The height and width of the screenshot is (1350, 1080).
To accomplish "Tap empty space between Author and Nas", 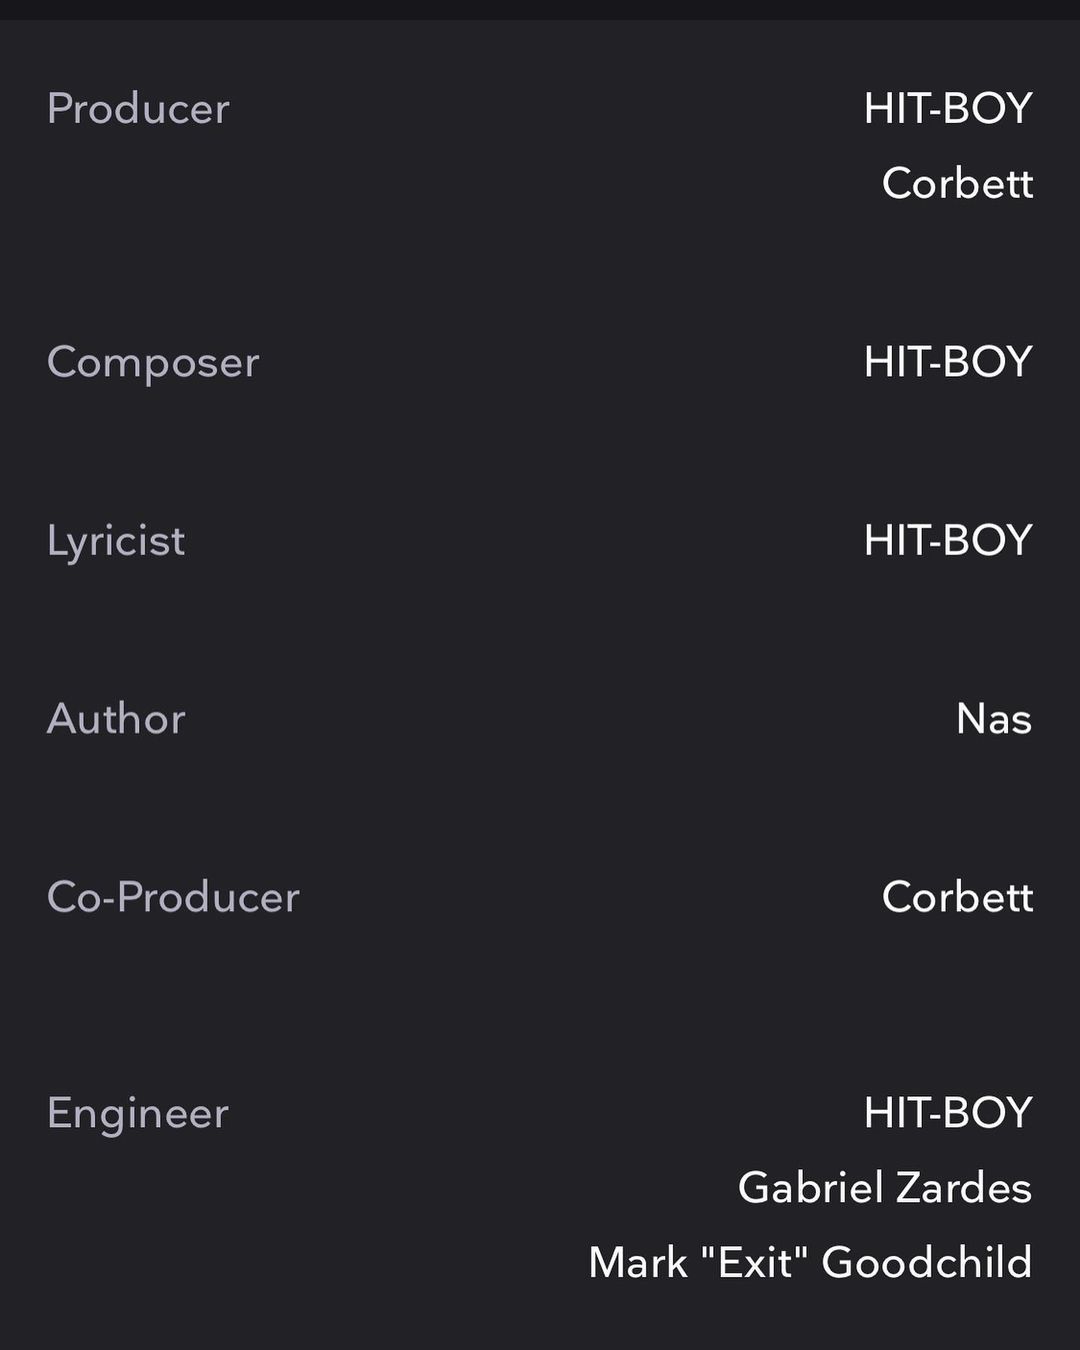I will (x=570, y=718).
